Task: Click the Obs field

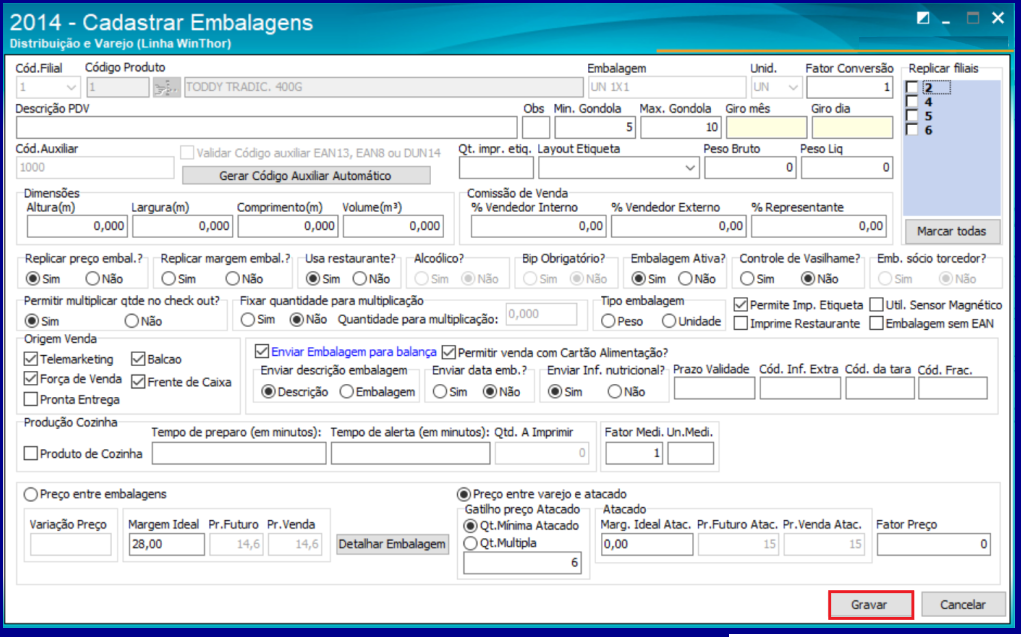Action: (x=536, y=128)
